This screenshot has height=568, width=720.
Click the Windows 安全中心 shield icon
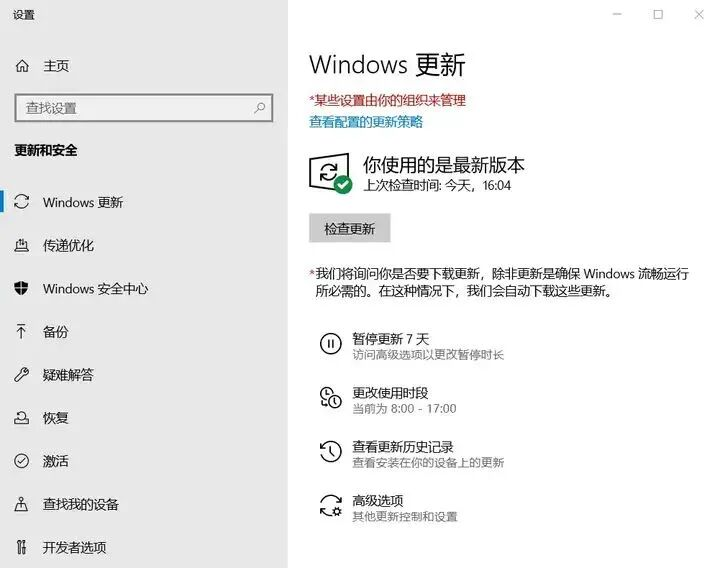[x=22, y=288]
